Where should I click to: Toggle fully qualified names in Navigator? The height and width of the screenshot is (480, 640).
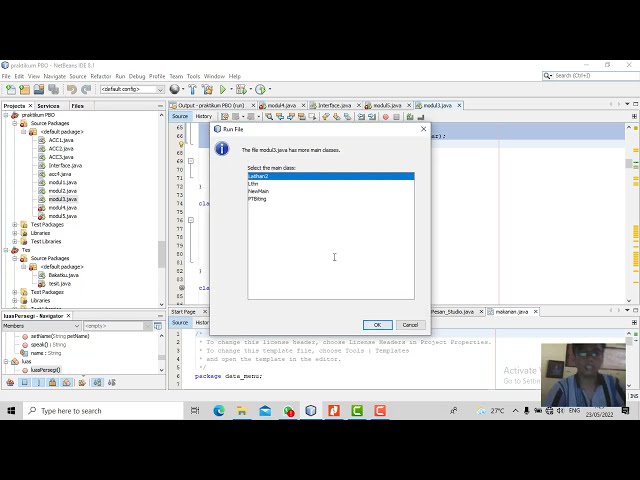coord(82,382)
